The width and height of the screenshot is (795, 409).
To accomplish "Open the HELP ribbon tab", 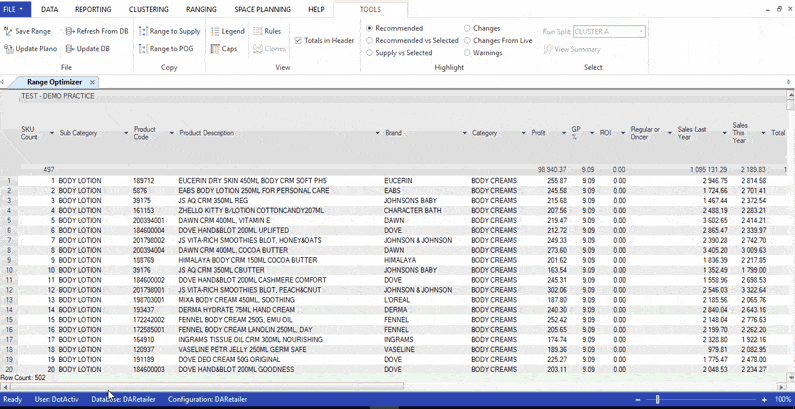I will [316, 9].
